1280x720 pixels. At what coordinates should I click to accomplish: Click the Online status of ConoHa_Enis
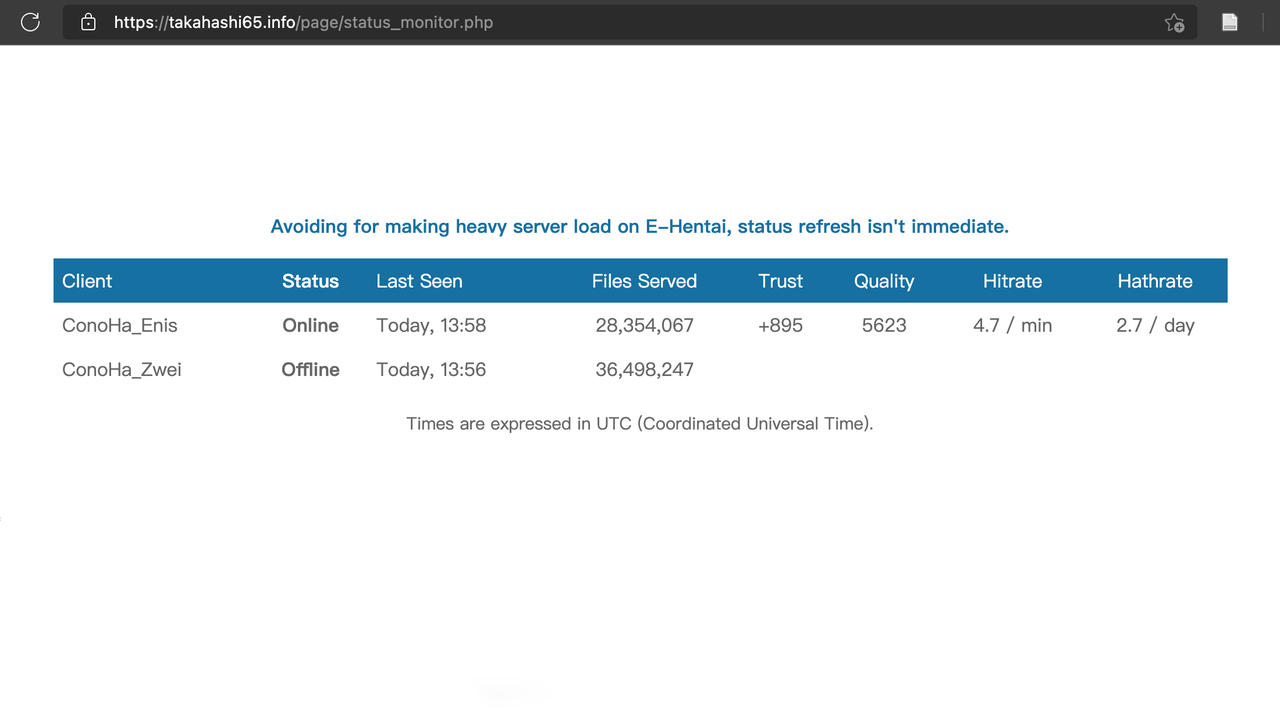click(310, 325)
